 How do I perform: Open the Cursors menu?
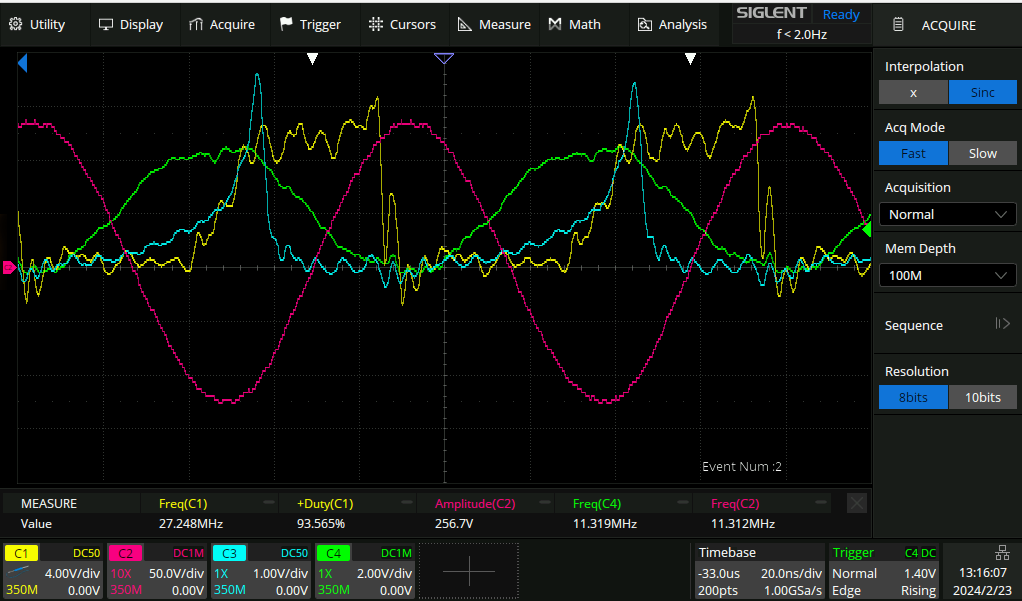click(402, 24)
